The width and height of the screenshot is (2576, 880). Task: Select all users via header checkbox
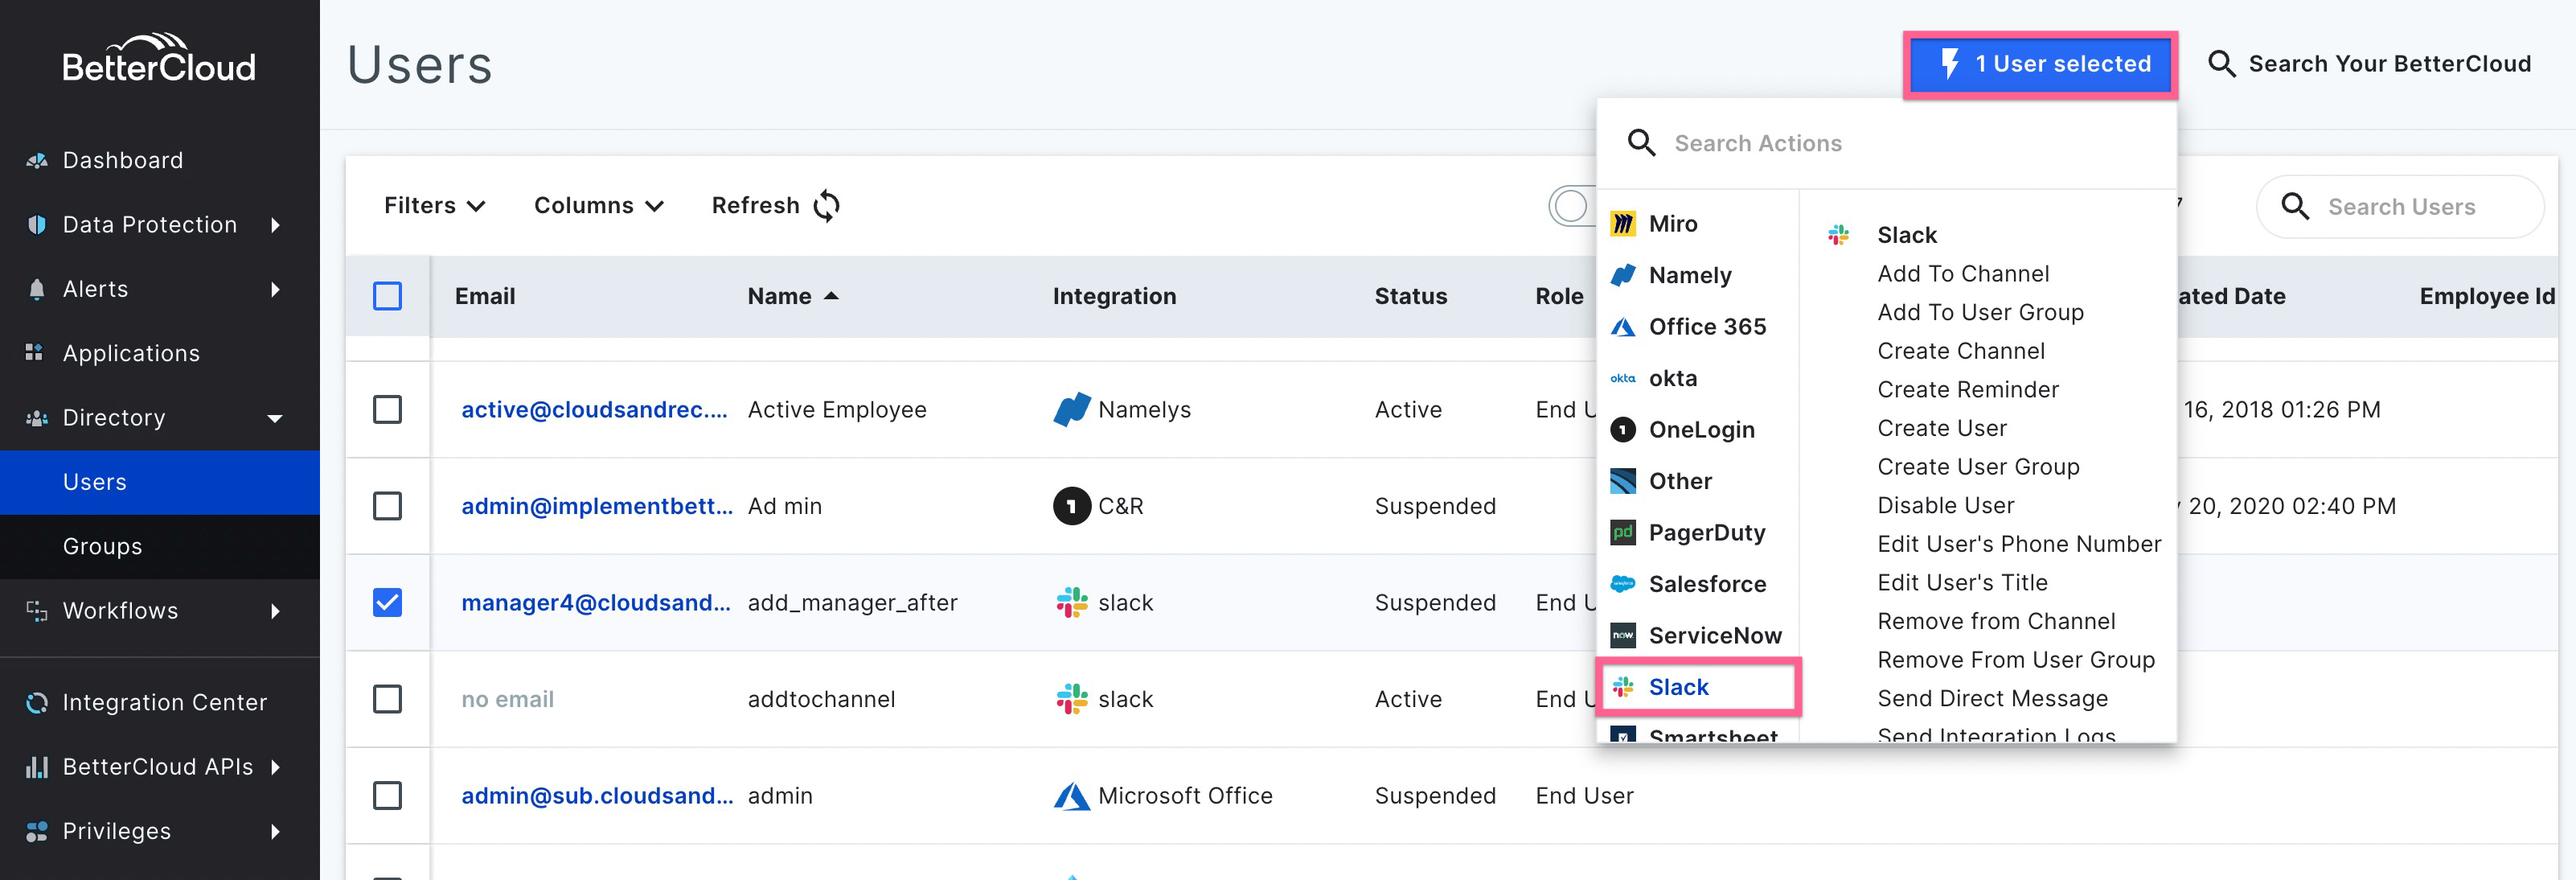[388, 296]
